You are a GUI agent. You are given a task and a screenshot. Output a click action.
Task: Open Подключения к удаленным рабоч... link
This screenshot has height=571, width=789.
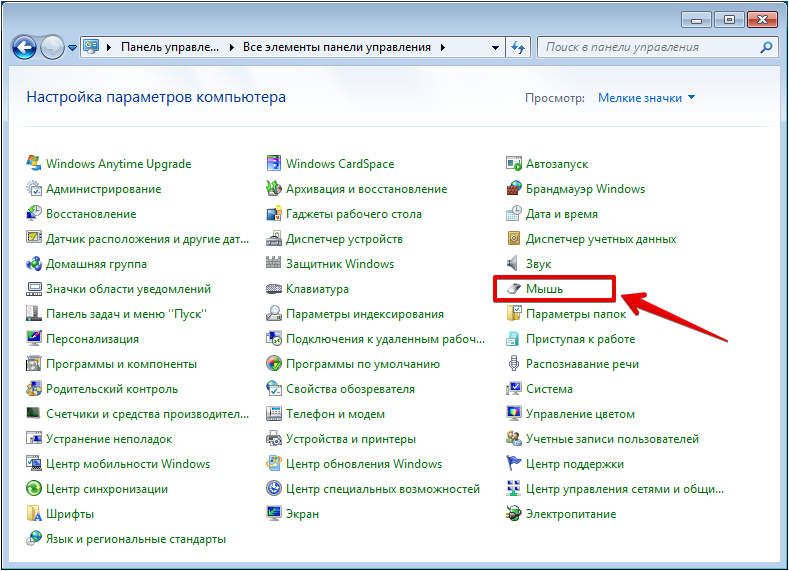385,339
